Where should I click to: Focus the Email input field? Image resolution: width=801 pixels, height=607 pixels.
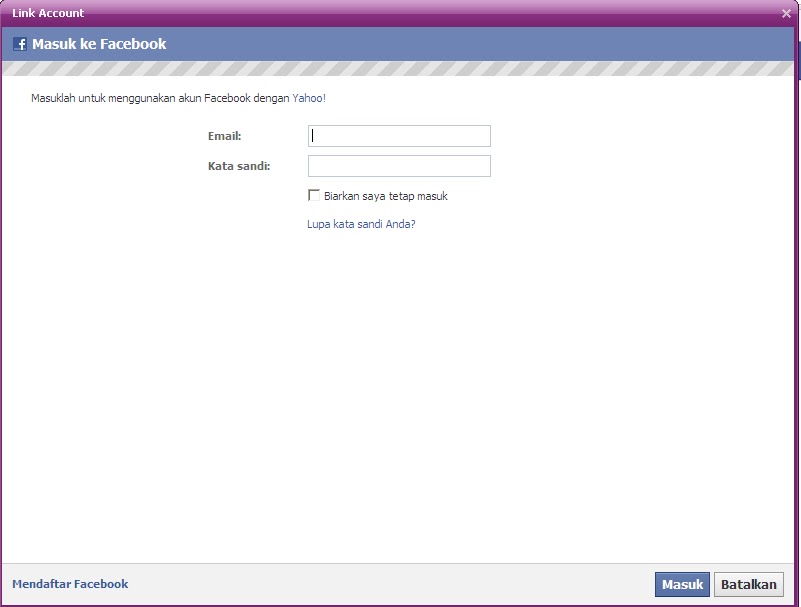pos(399,136)
